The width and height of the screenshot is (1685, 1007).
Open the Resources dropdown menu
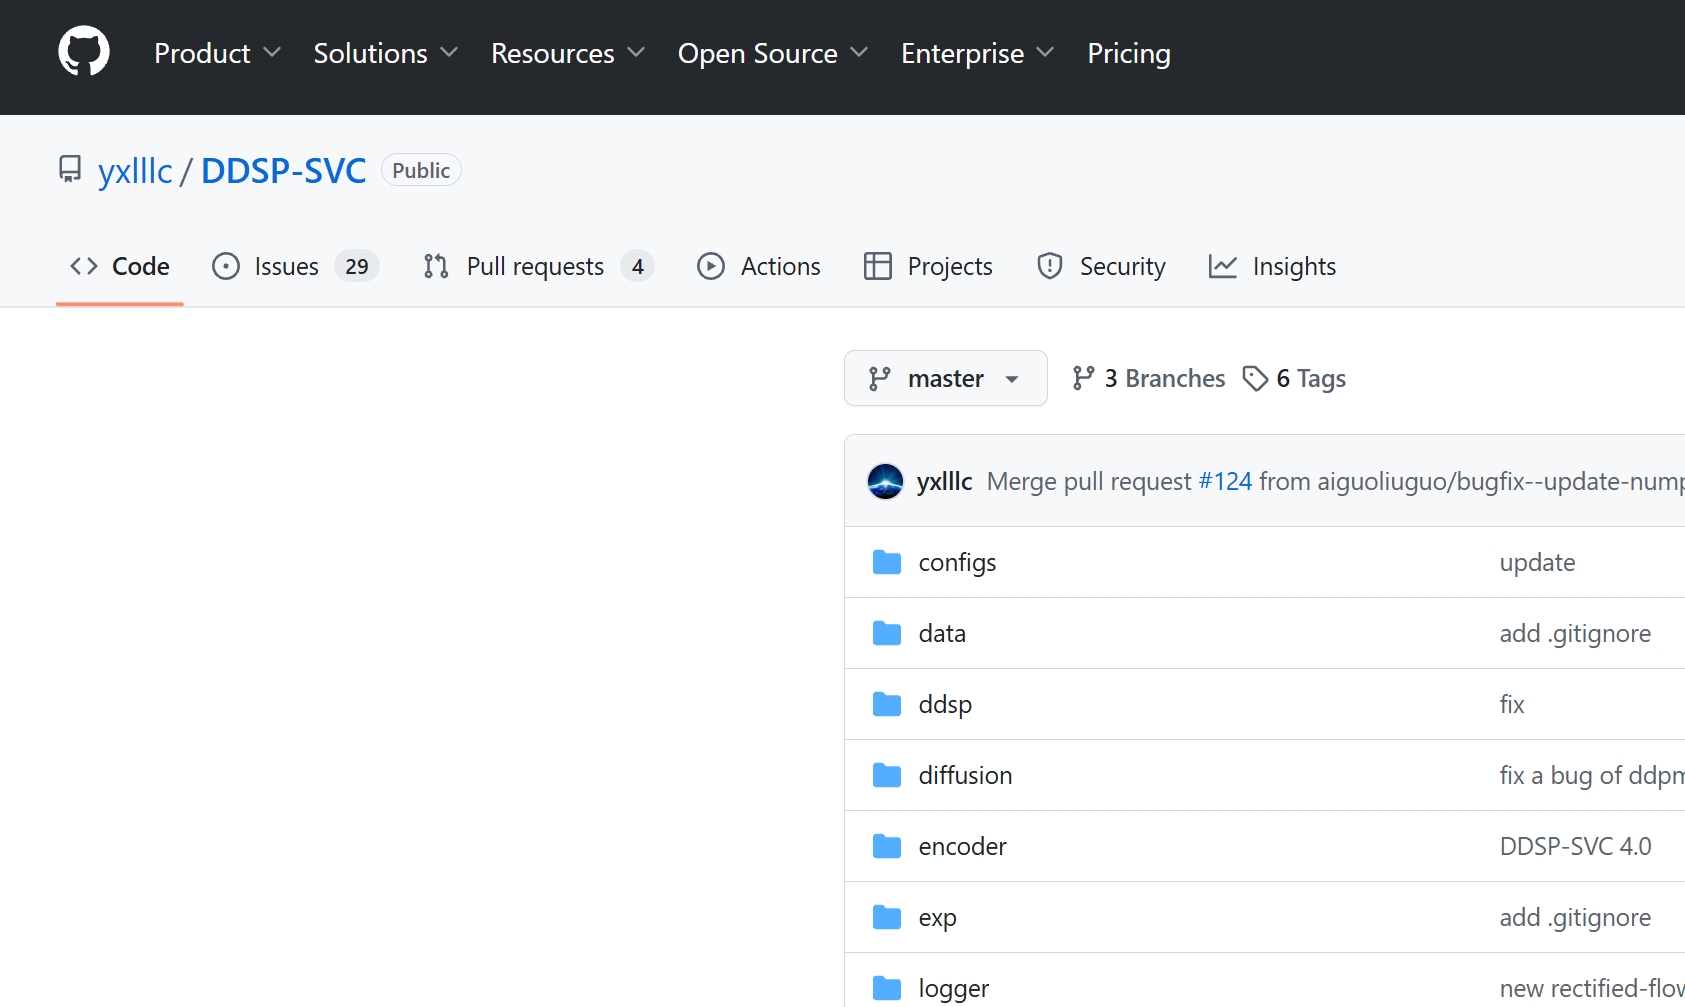coord(567,53)
